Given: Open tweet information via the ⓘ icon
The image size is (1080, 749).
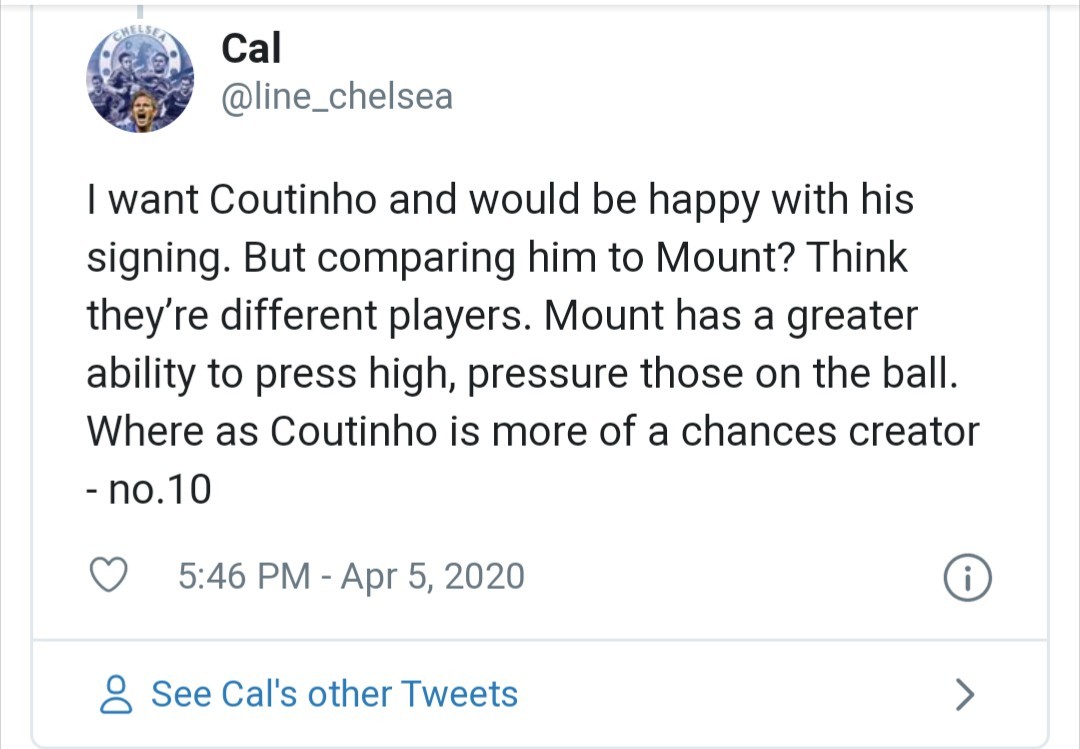Looking at the screenshot, I should [x=966, y=576].
